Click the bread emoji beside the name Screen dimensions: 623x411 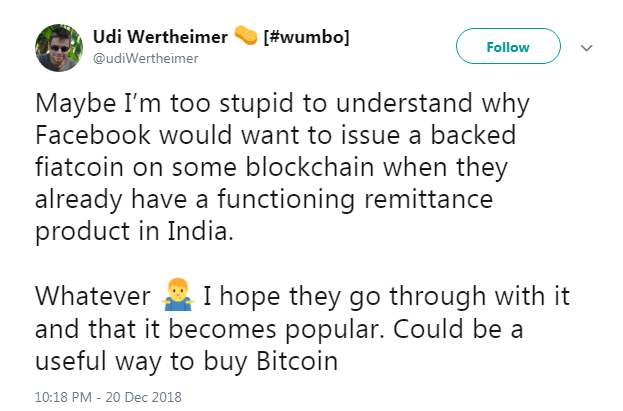(x=245, y=36)
